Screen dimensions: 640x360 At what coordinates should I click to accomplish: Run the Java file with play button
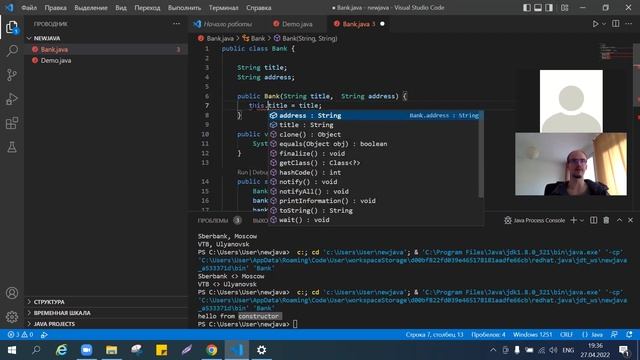pos(595,24)
